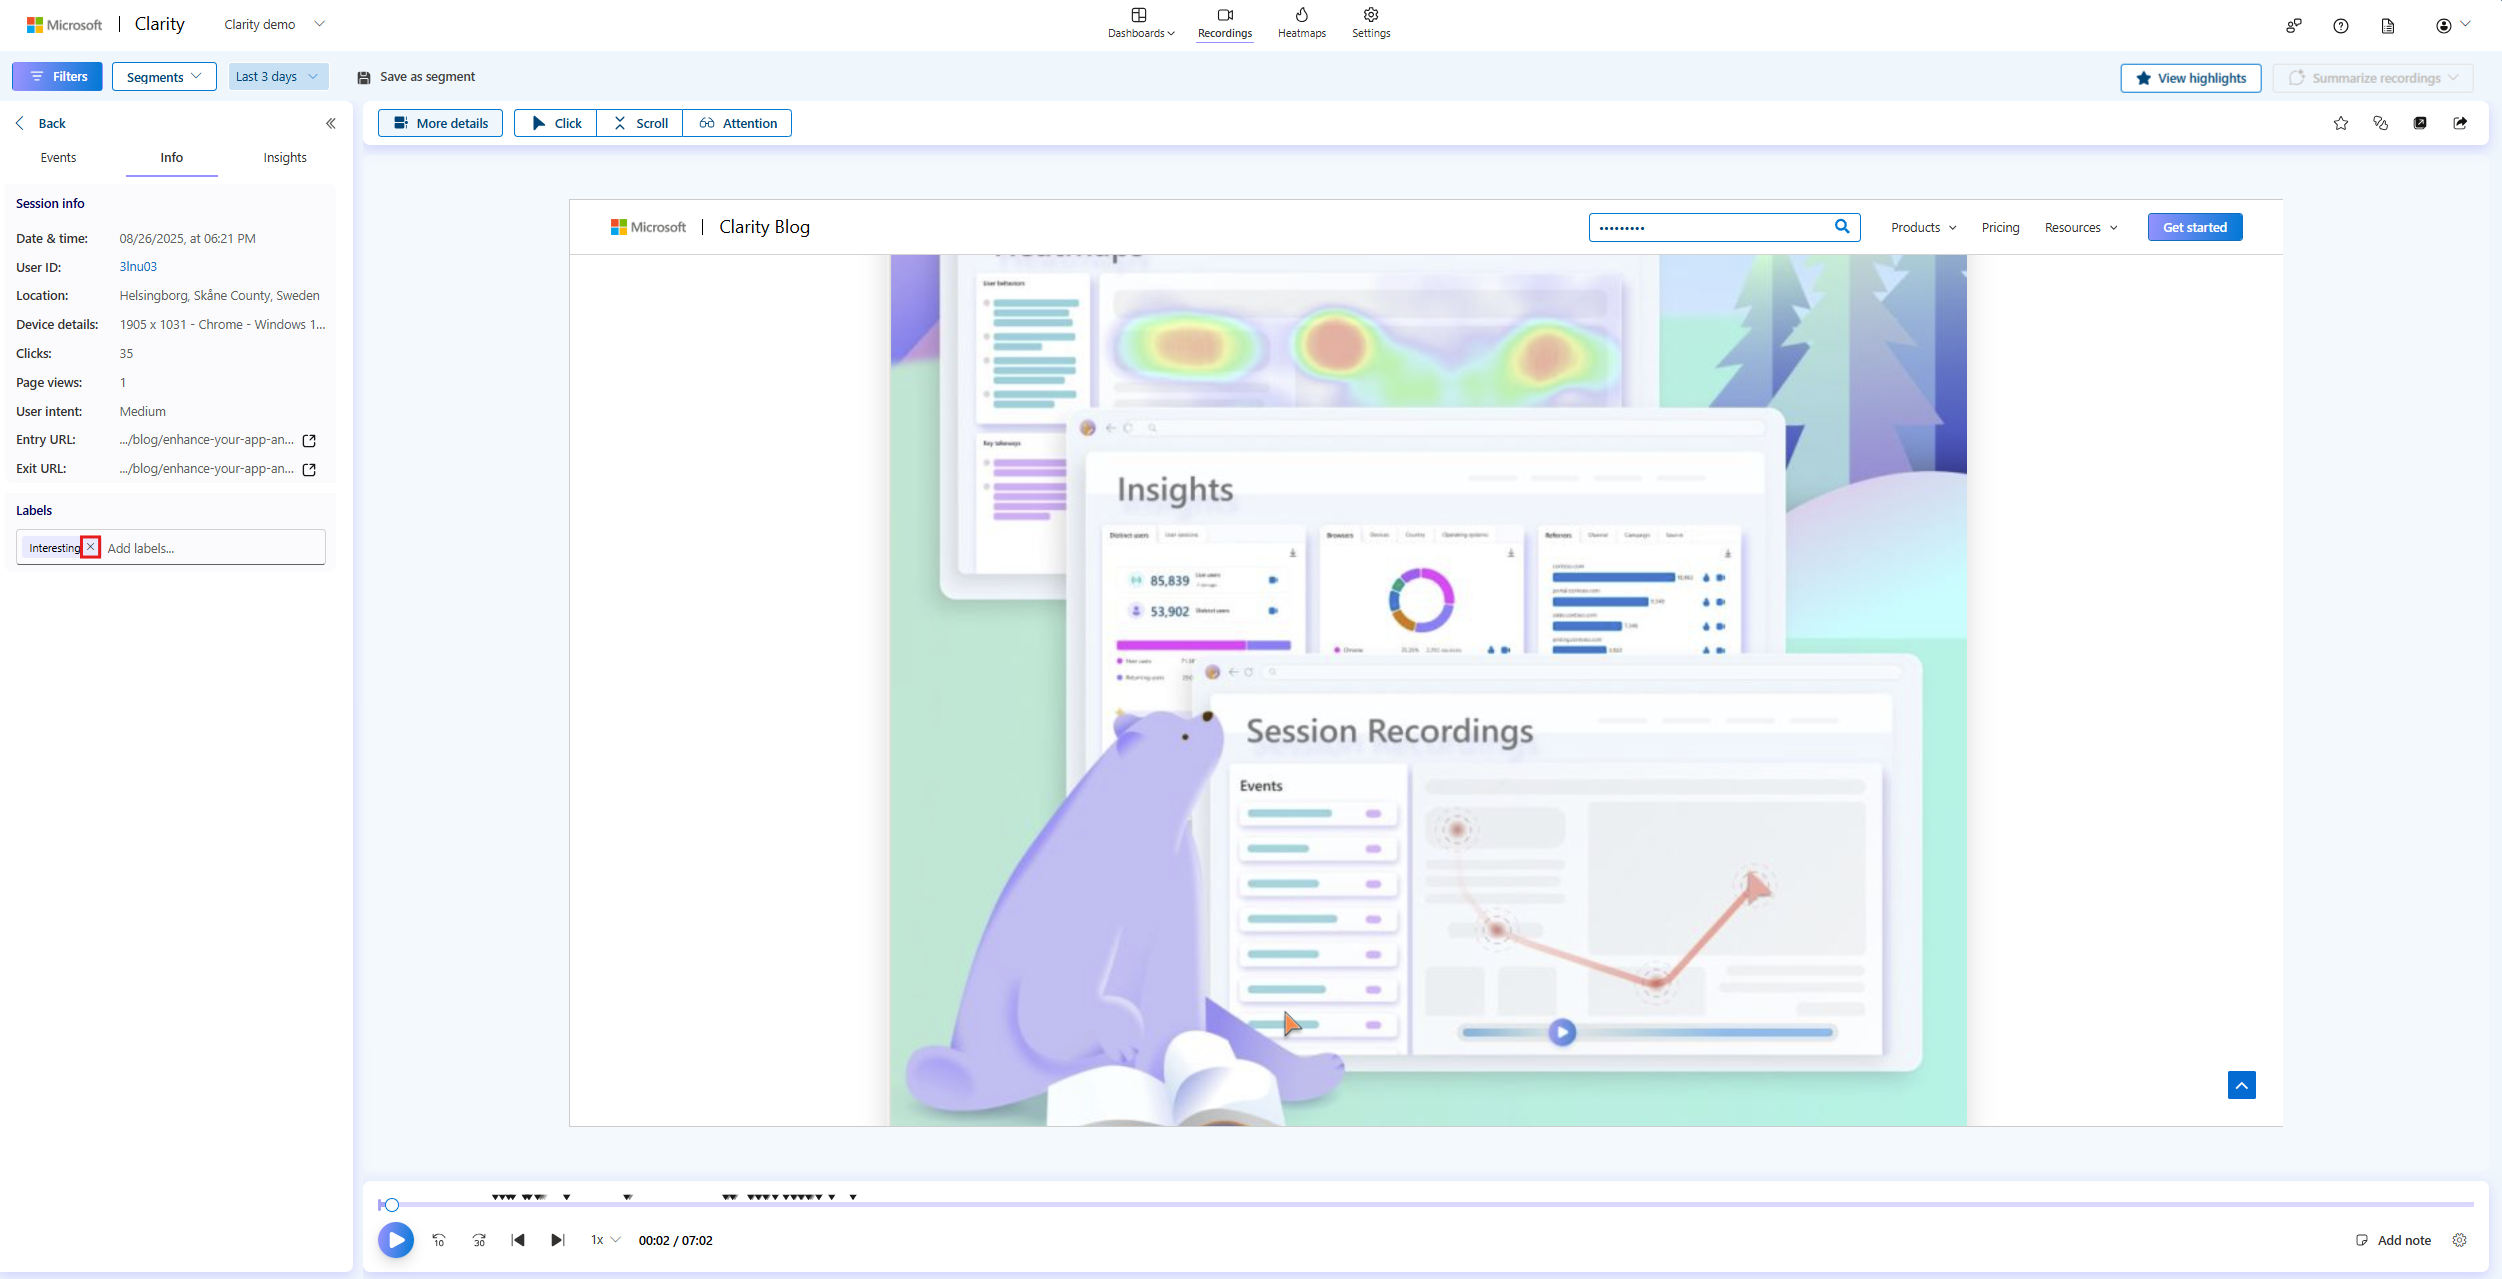
Task: Open the Filters panel
Action: click(x=57, y=77)
